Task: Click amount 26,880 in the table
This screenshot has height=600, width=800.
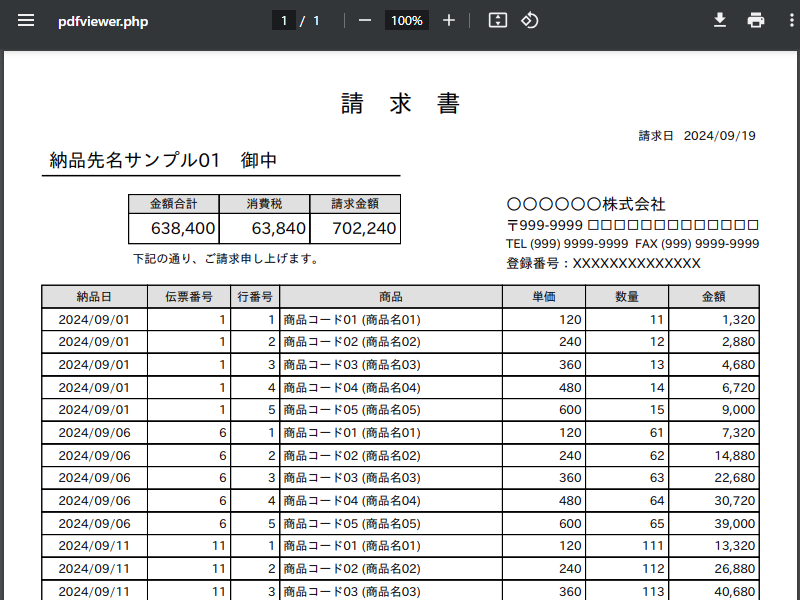Action: [735, 568]
